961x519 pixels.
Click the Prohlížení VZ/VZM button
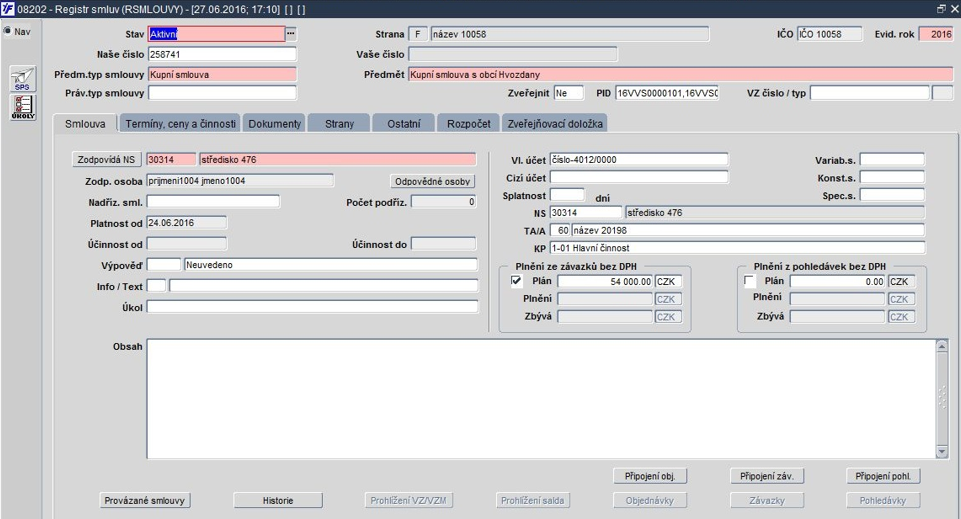(409, 501)
